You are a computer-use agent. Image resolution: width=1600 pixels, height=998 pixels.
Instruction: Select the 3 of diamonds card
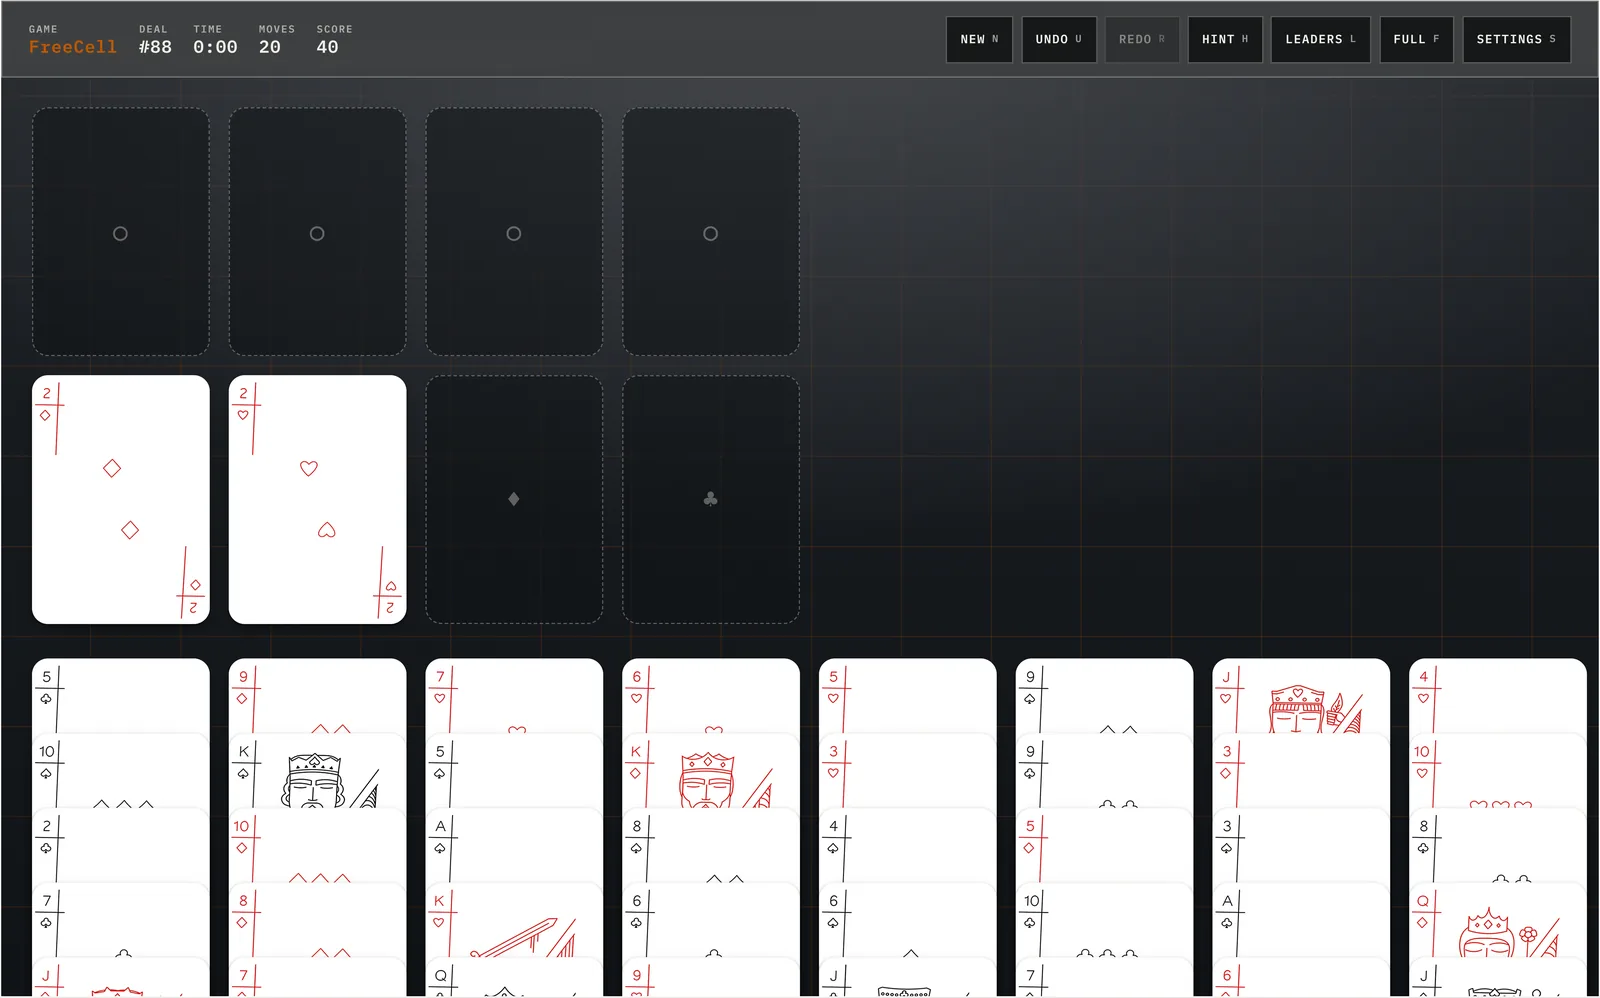point(1301,771)
